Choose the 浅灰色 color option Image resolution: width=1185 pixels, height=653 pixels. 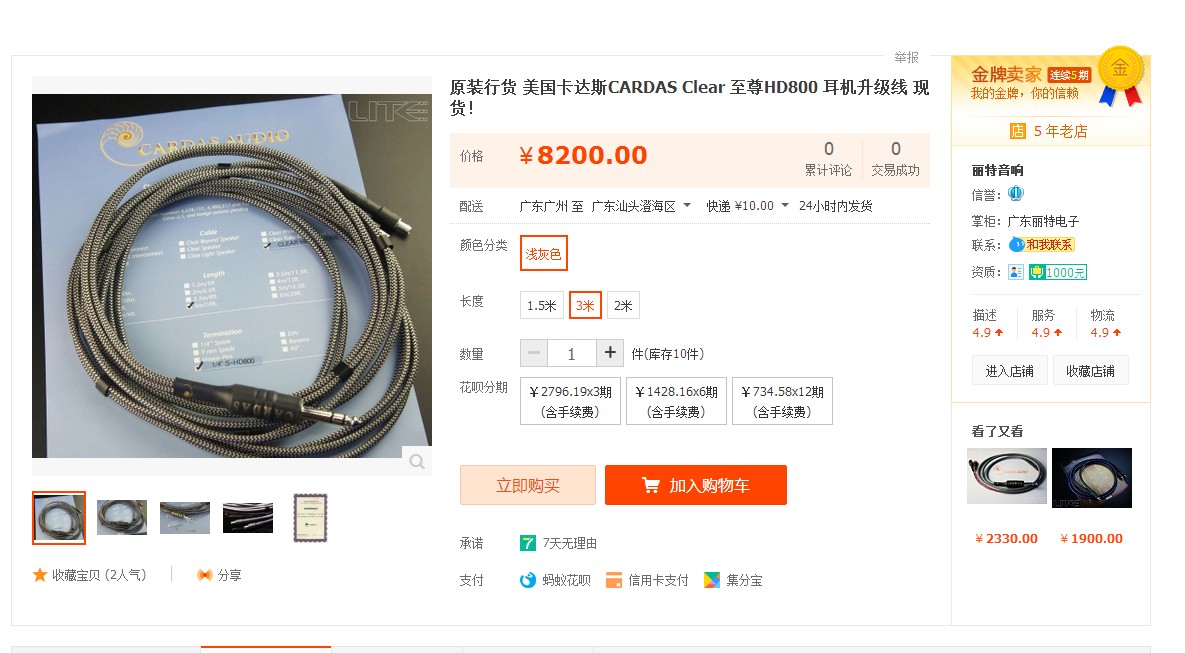(x=543, y=254)
